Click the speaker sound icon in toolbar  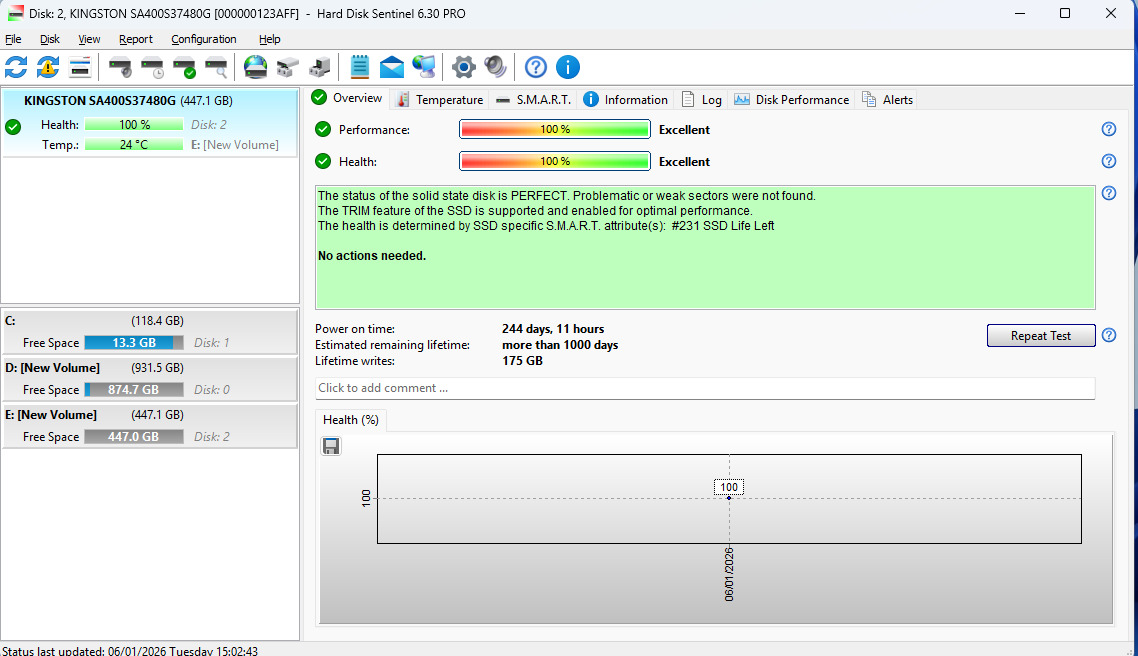(x=496, y=67)
